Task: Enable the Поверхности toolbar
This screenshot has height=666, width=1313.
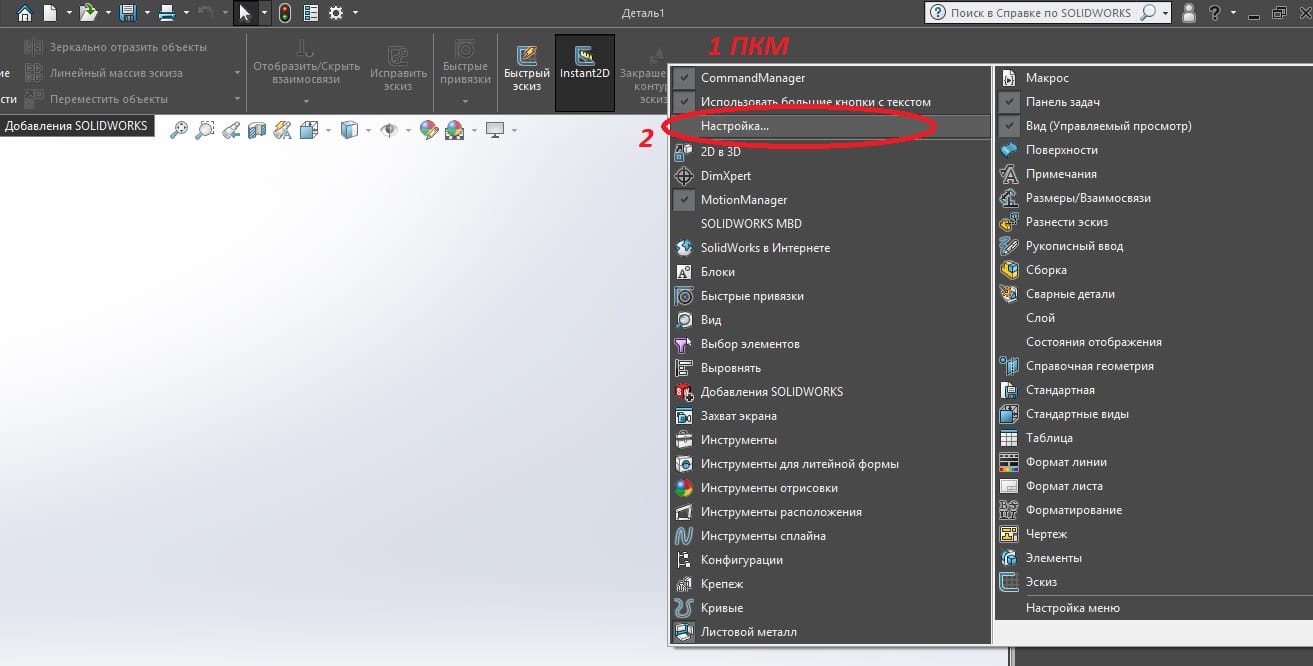Action: (1153, 150)
